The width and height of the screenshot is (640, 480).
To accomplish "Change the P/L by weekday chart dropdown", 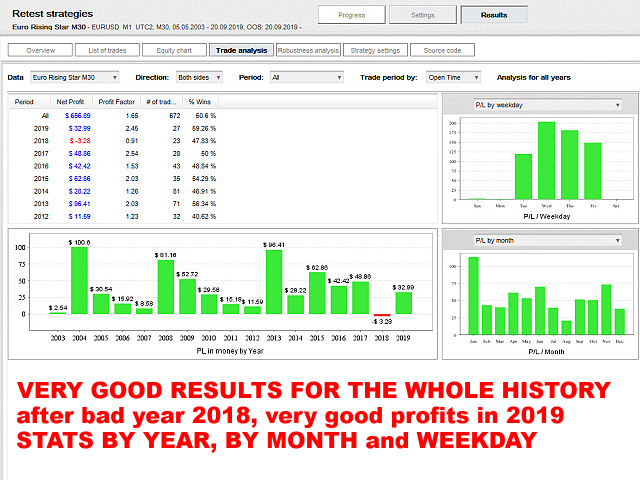I will [545, 104].
